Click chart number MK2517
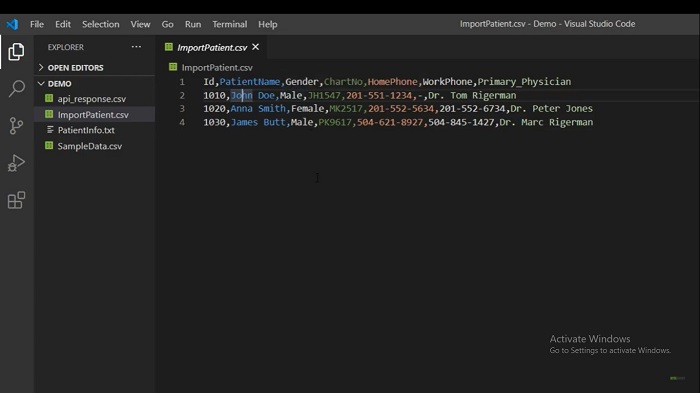 [346, 109]
